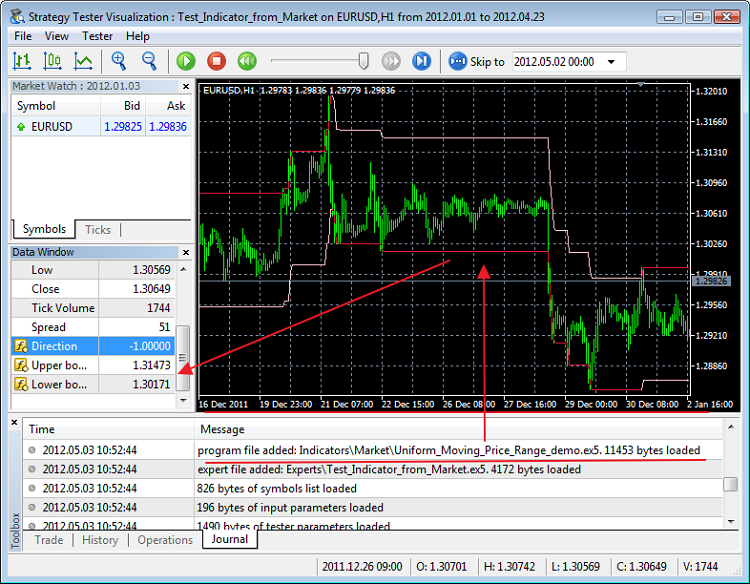The image size is (750, 584).
Task: Click the status bar open price O: 1.30701
Action: 441,567
